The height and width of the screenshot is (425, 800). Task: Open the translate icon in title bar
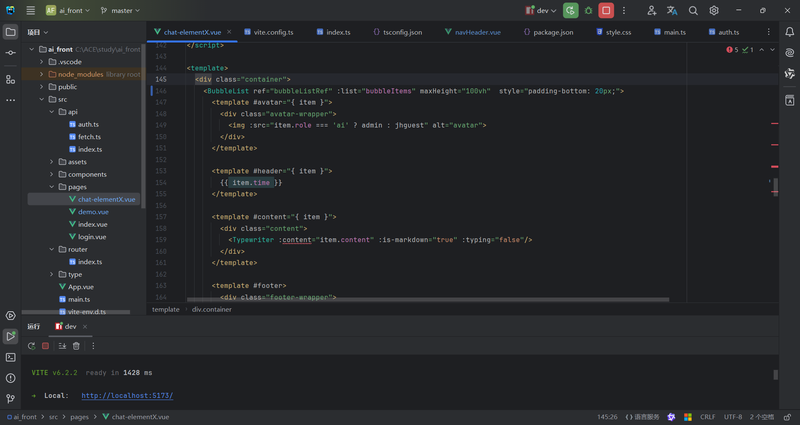672,10
